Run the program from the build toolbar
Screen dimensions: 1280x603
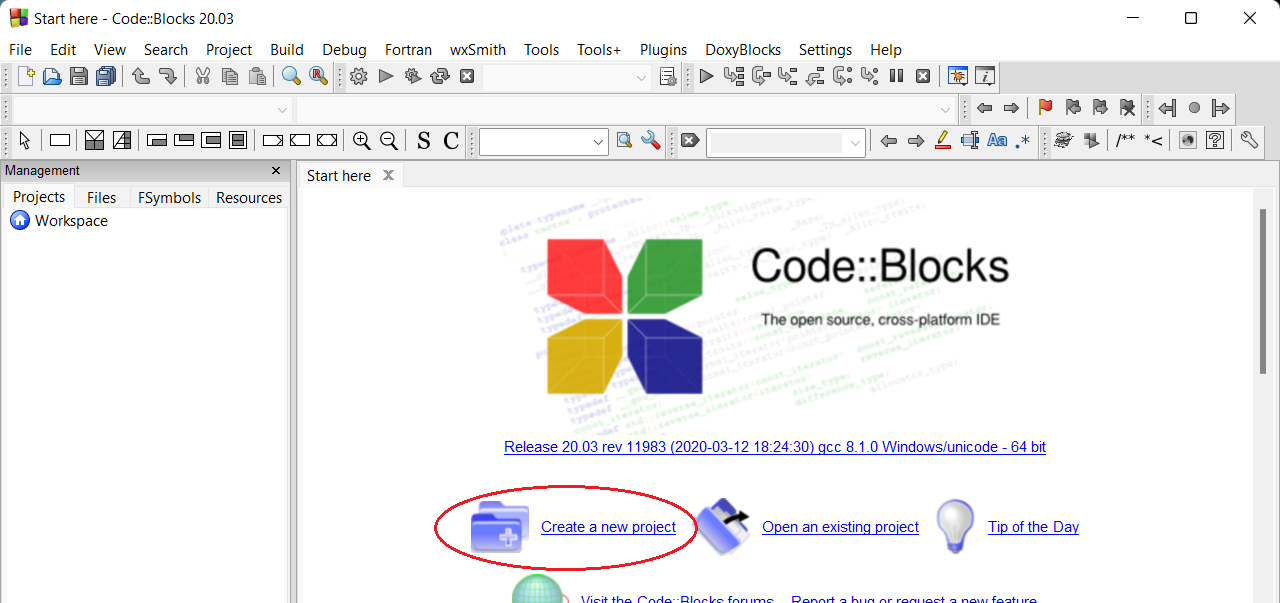(386, 76)
